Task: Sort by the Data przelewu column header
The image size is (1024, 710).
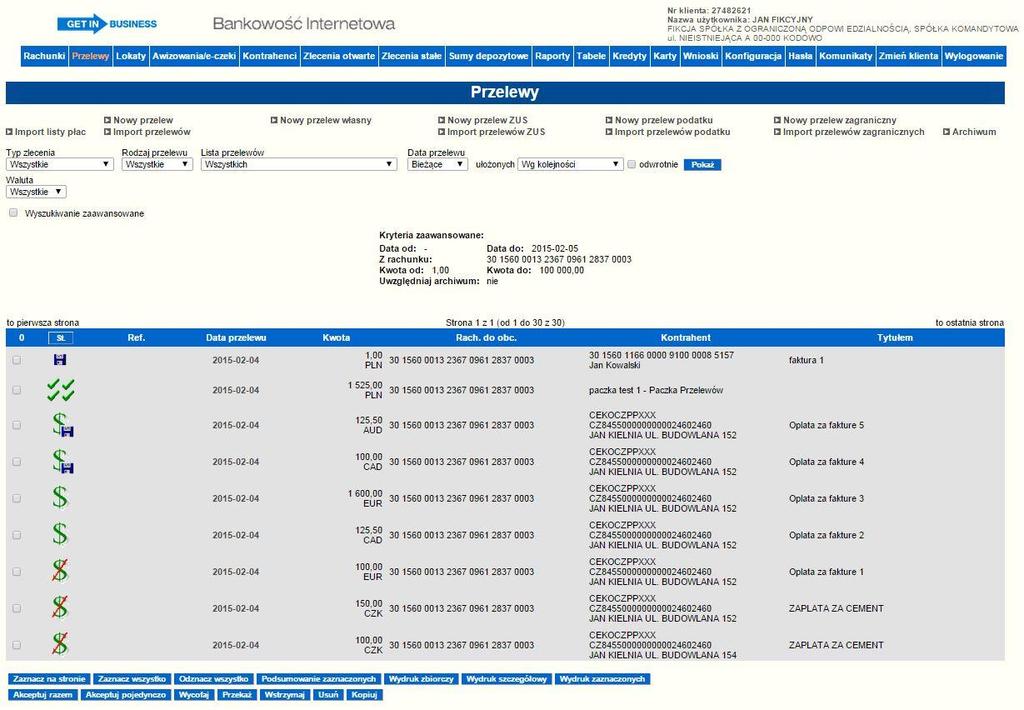Action: click(236, 338)
